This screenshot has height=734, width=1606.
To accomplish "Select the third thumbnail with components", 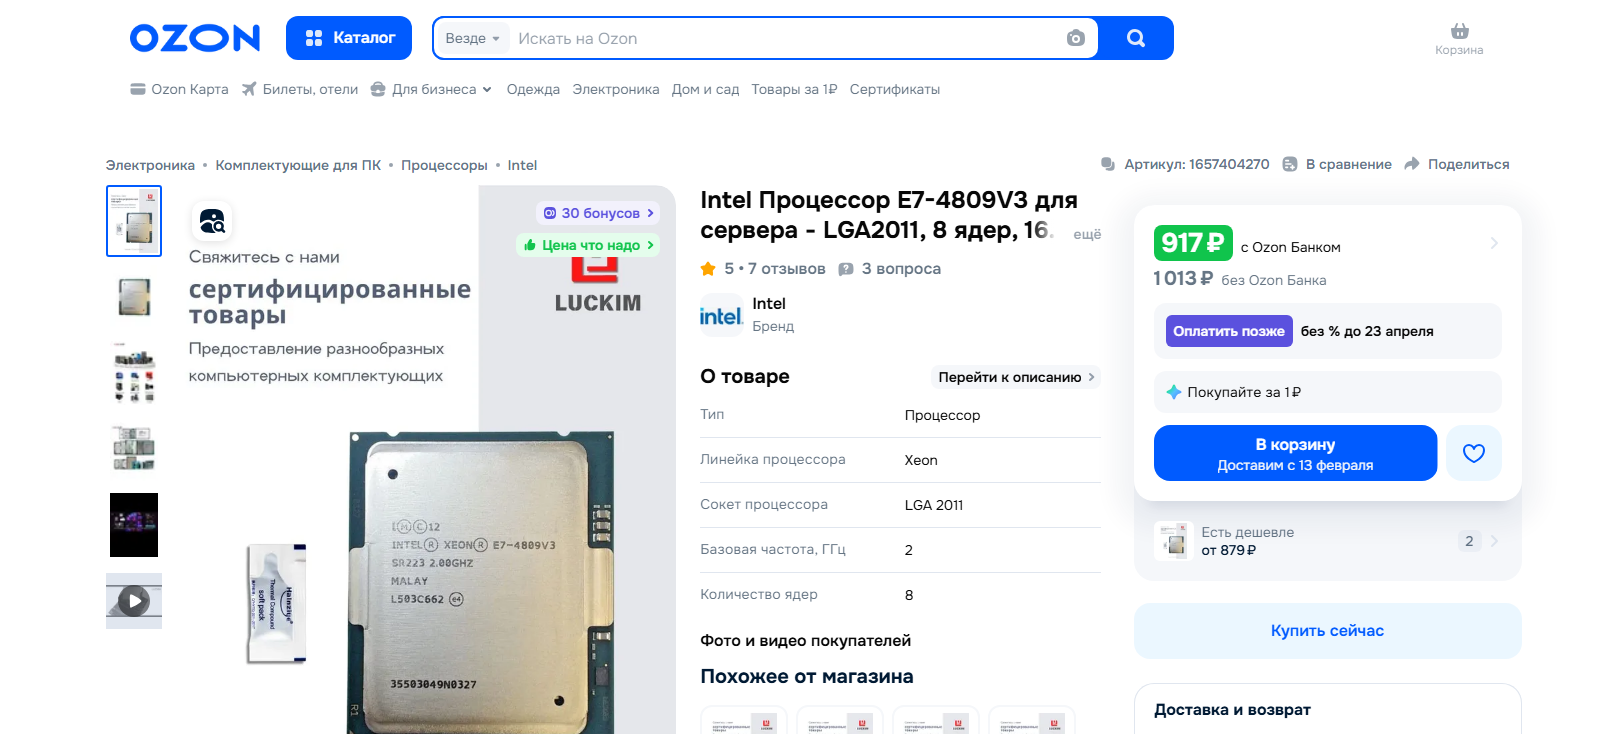I will (x=134, y=373).
